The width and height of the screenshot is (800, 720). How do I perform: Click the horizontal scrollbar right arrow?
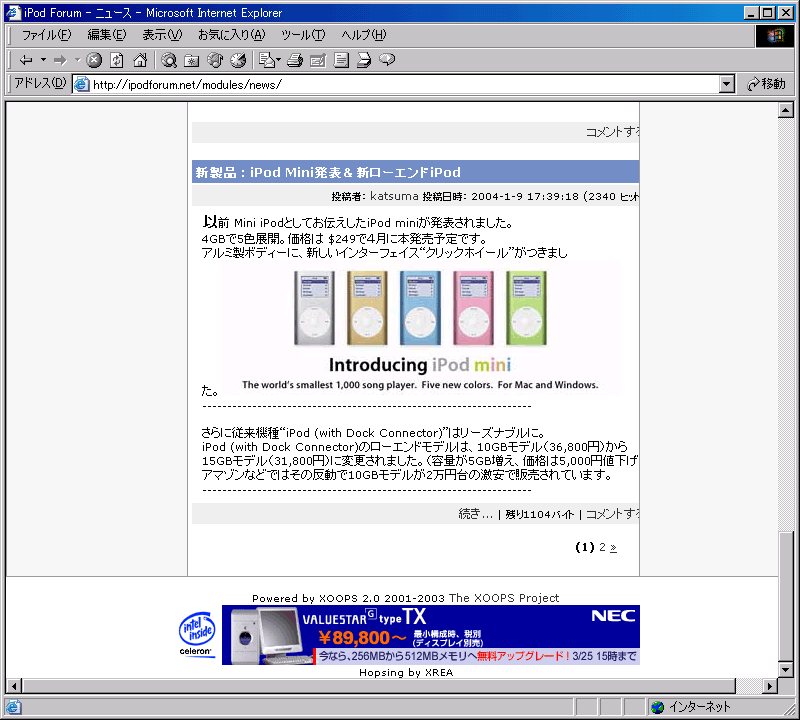770,686
